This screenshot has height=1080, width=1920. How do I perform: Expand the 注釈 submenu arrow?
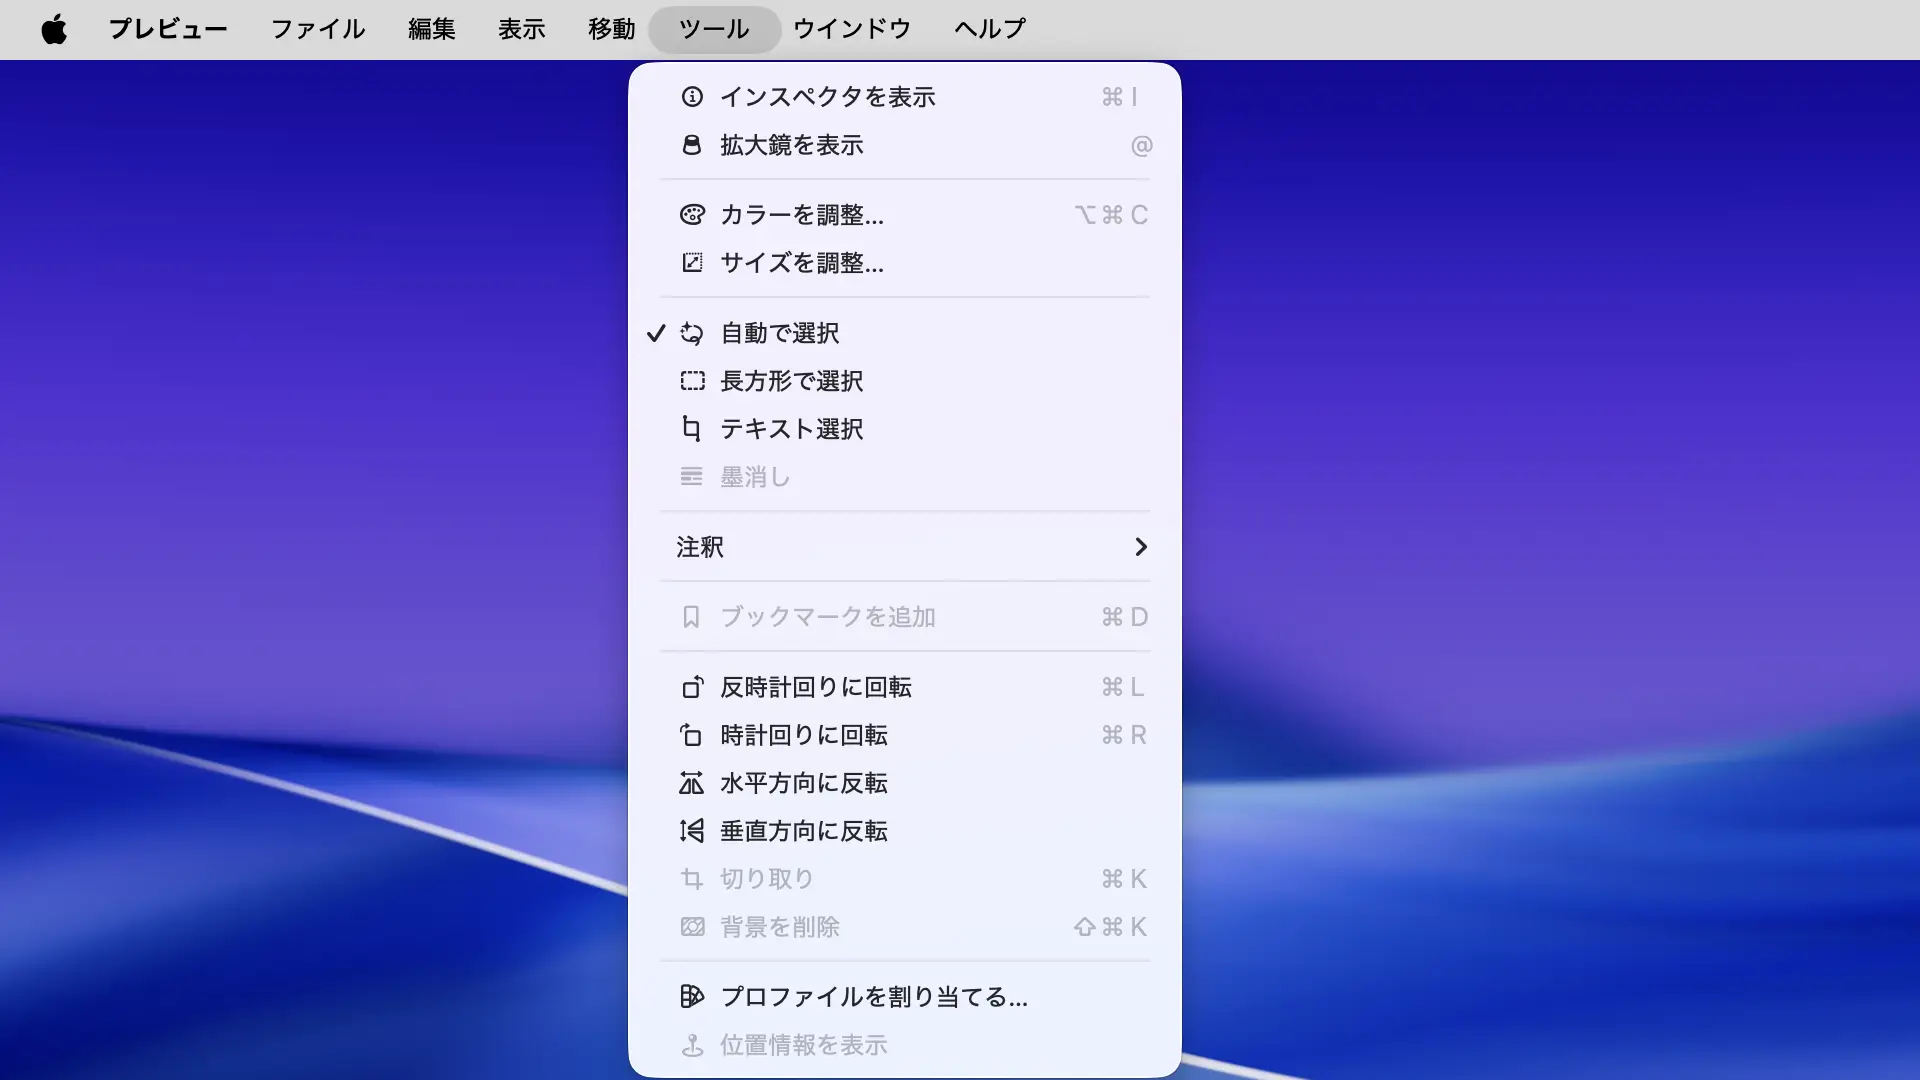pos(1140,547)
